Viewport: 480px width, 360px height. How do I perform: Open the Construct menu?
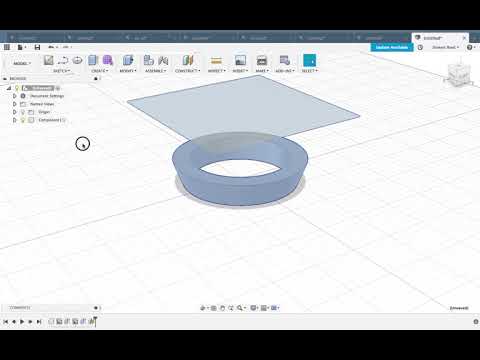point(188,71)
